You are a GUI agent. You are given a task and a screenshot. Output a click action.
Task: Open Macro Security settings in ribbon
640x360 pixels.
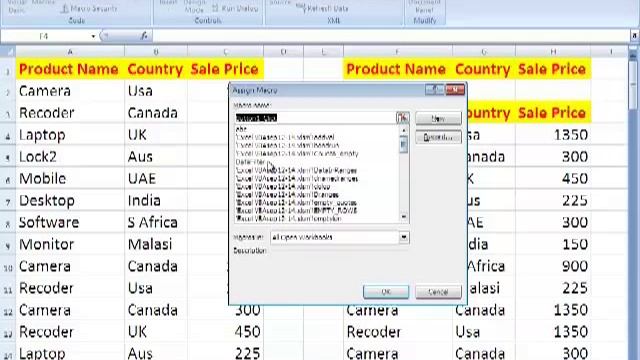pos(89,8)
